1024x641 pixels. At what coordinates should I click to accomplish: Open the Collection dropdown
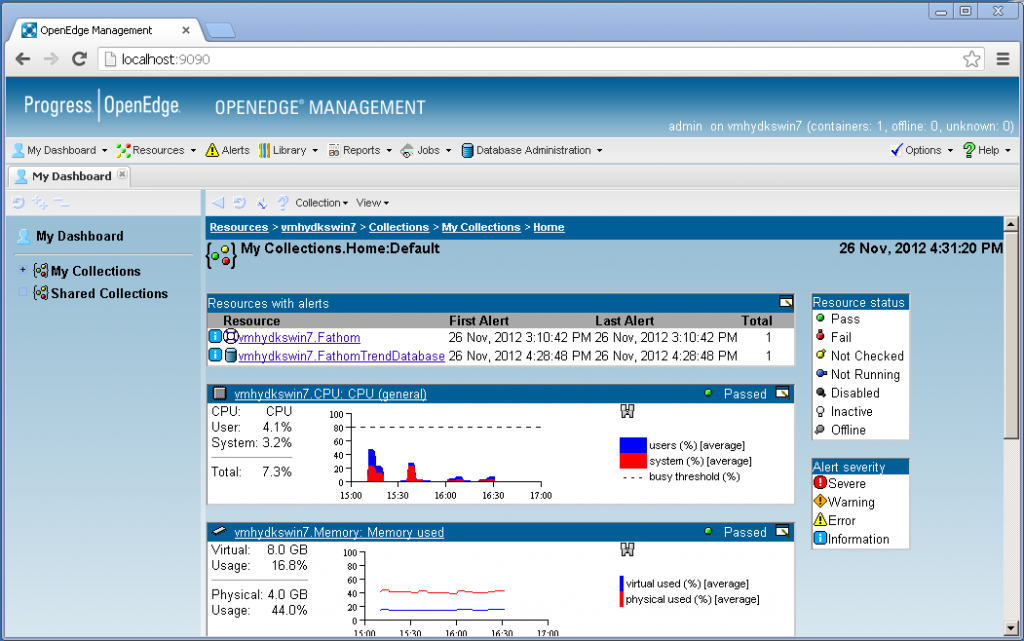[x=321, y=203]
